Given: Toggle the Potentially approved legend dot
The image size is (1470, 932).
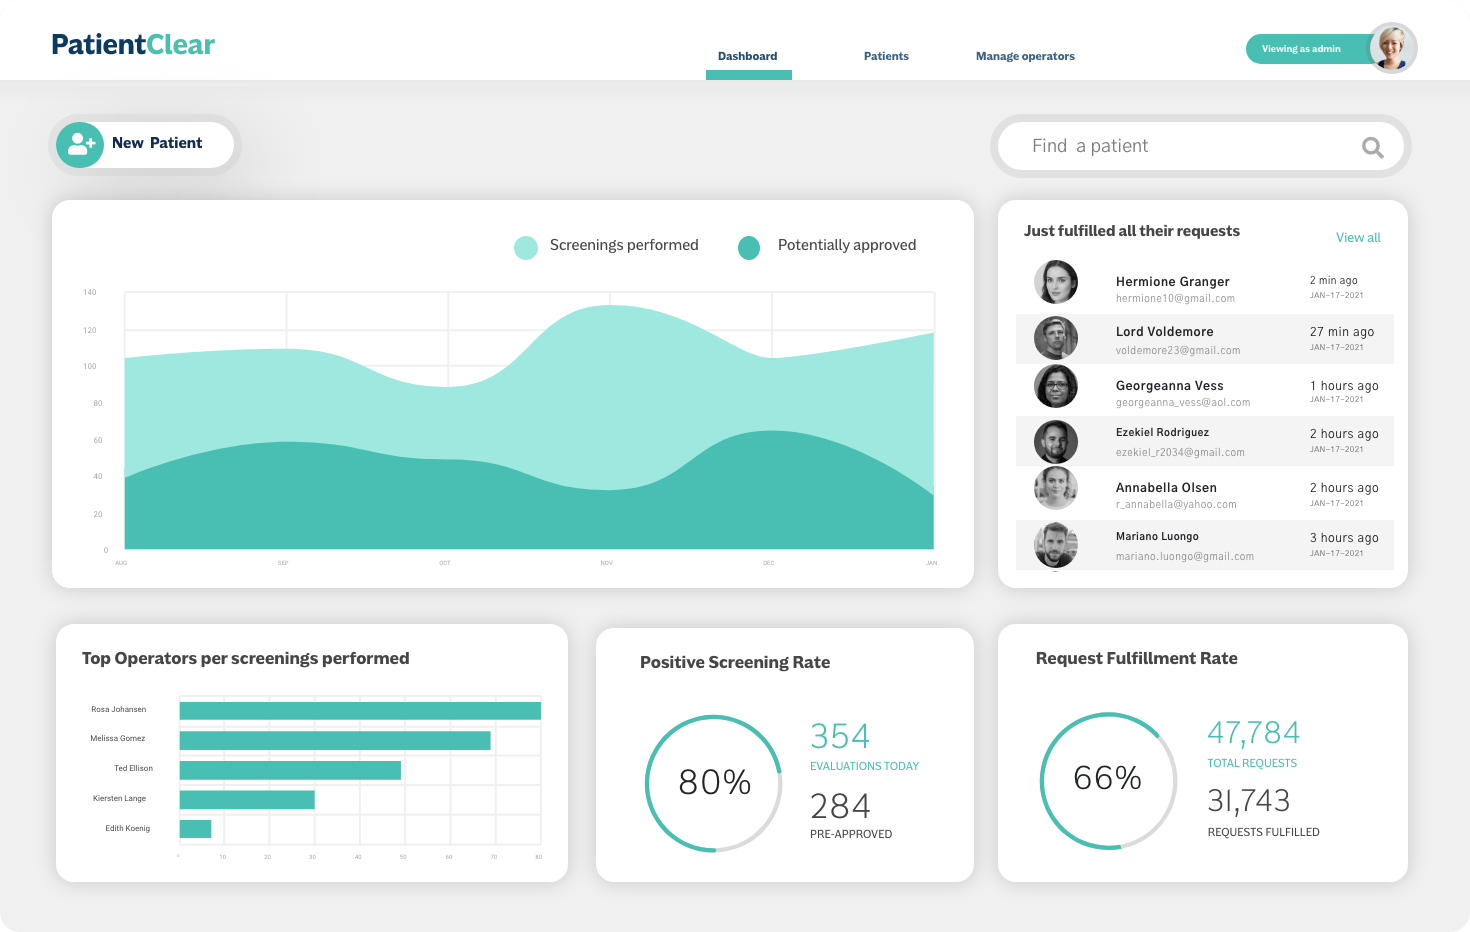Looking at the screenshot, I should pyautogui.click(x=749, y=247).
